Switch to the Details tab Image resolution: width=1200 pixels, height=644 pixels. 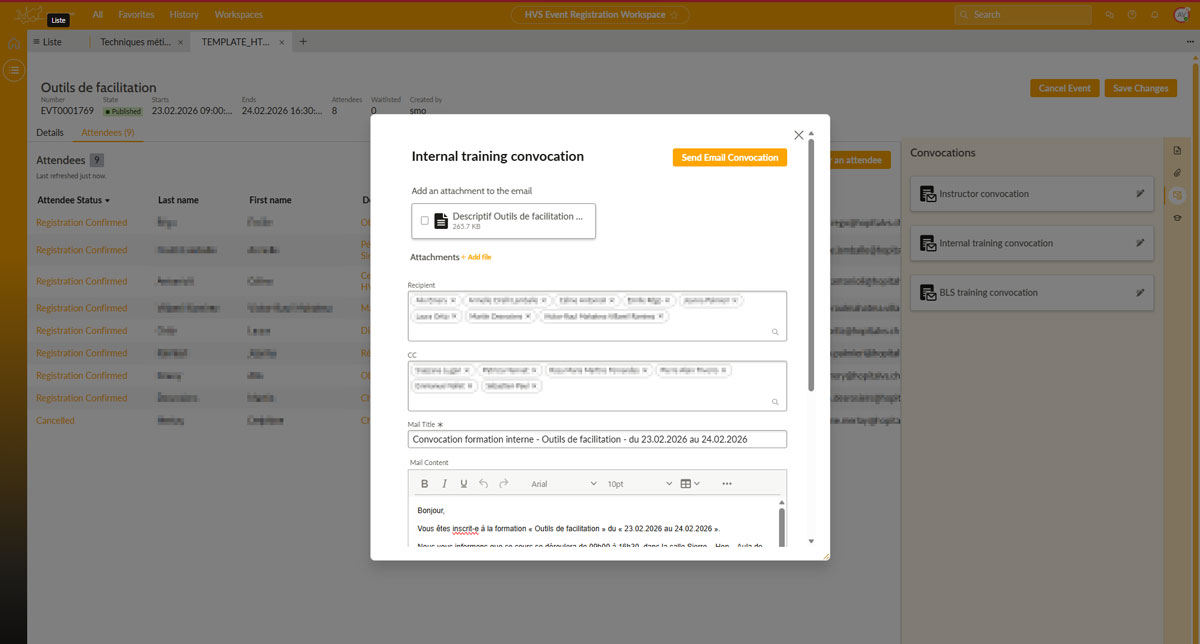click(50, 132)
